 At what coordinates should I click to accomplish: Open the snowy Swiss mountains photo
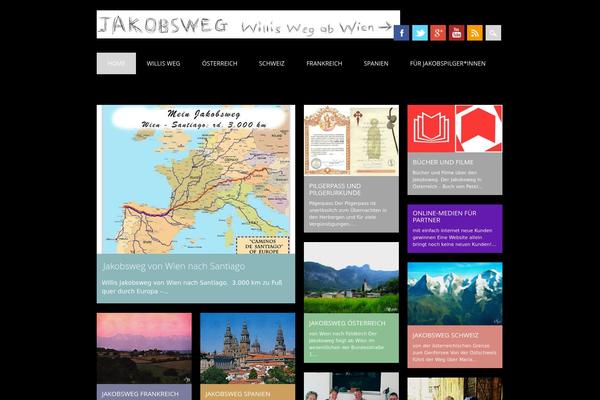point(455,294)
